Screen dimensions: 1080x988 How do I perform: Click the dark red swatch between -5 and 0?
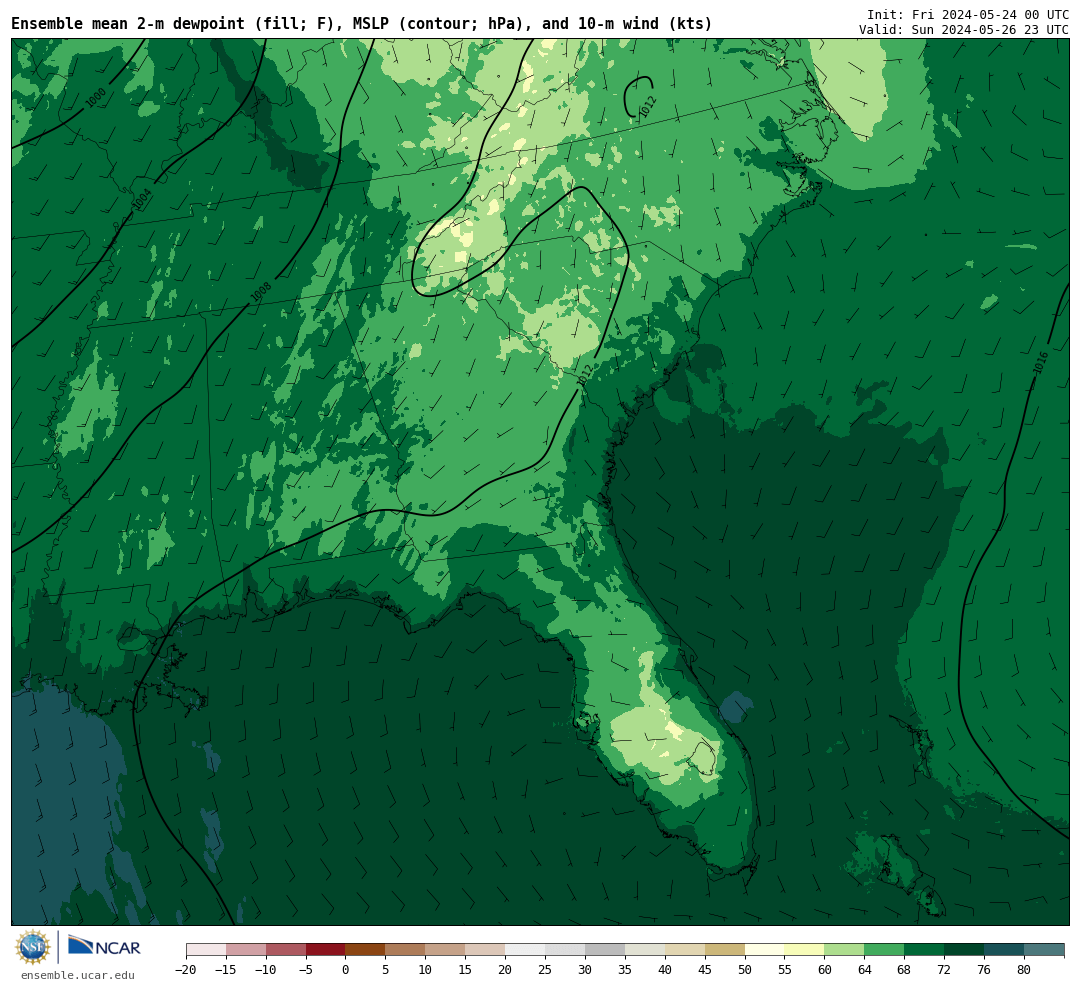tap(325, 950)
